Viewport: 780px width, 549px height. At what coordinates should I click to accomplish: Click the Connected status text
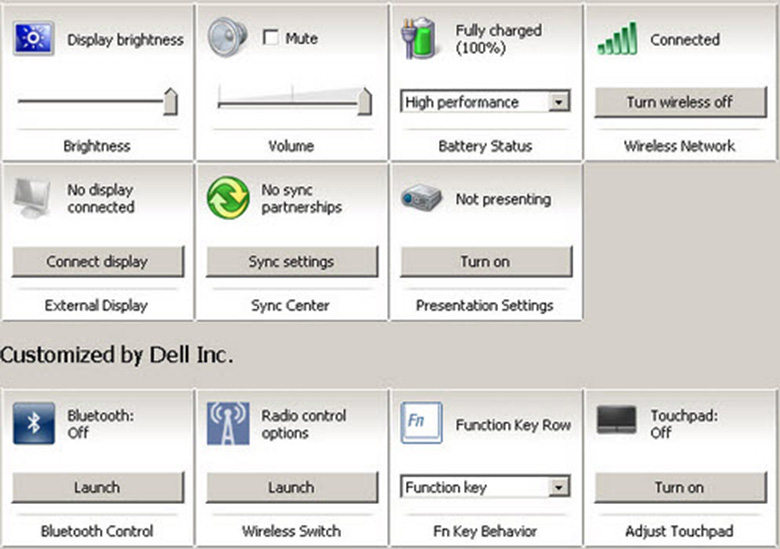(685, 39)
